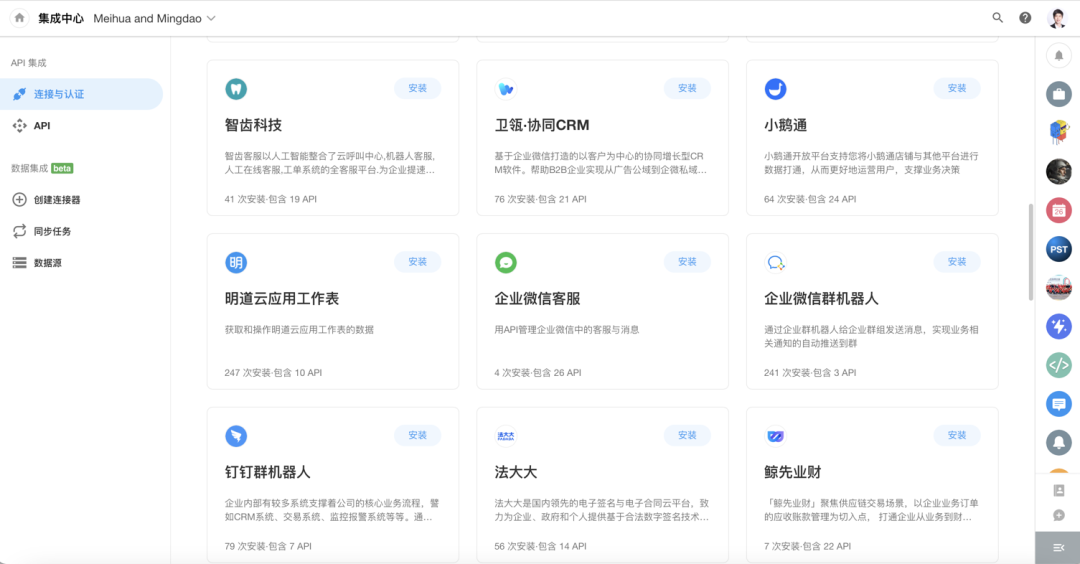Screen dimensions: 1080x564
Task: Open the red calendar icon in right rail
Action: (x=1059, y=210)
